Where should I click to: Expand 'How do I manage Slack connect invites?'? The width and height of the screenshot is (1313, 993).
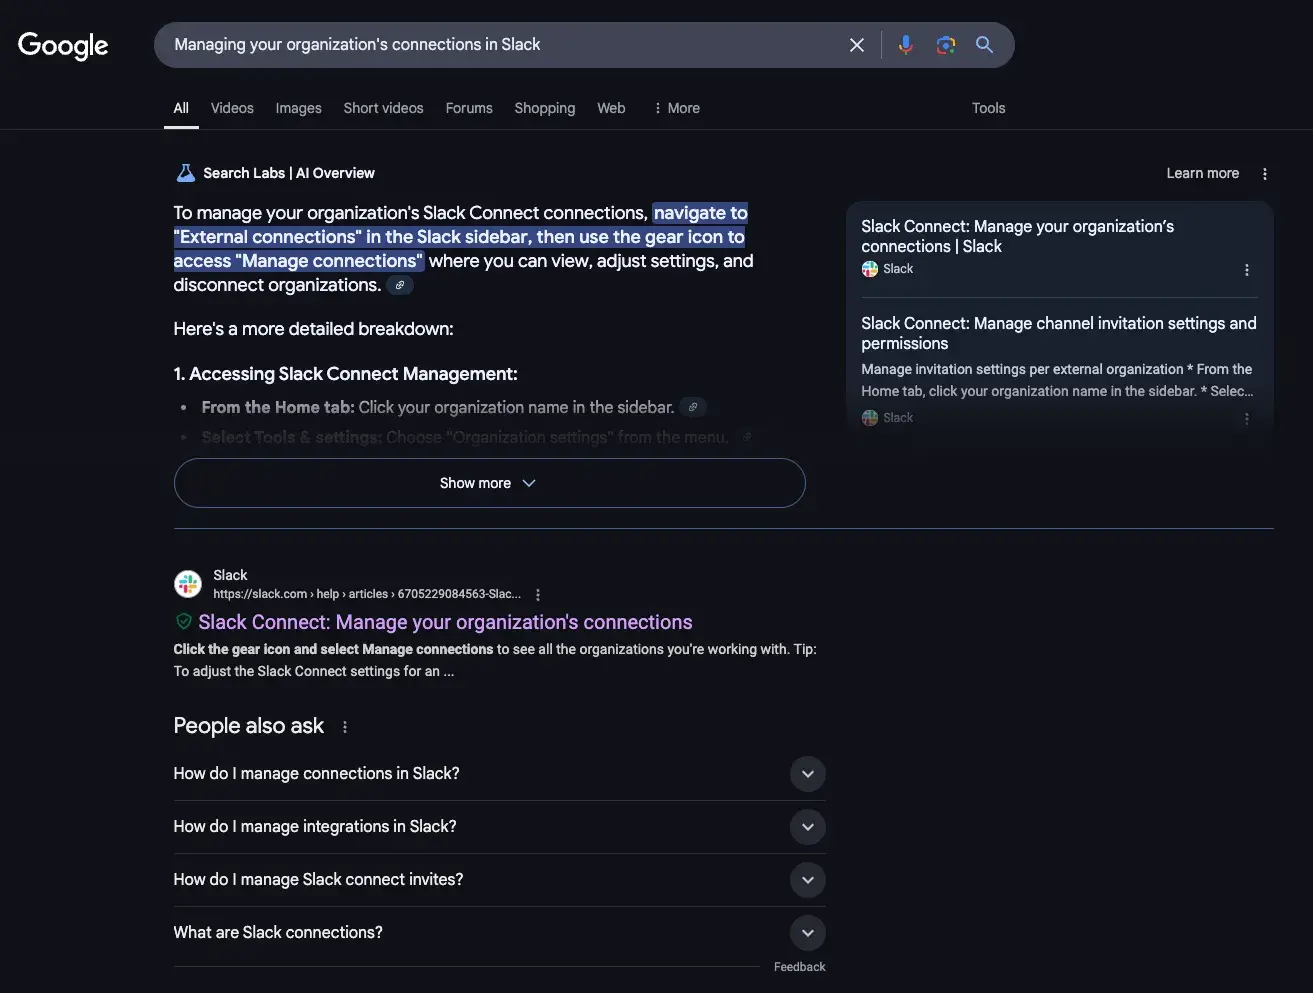point(807,880)
